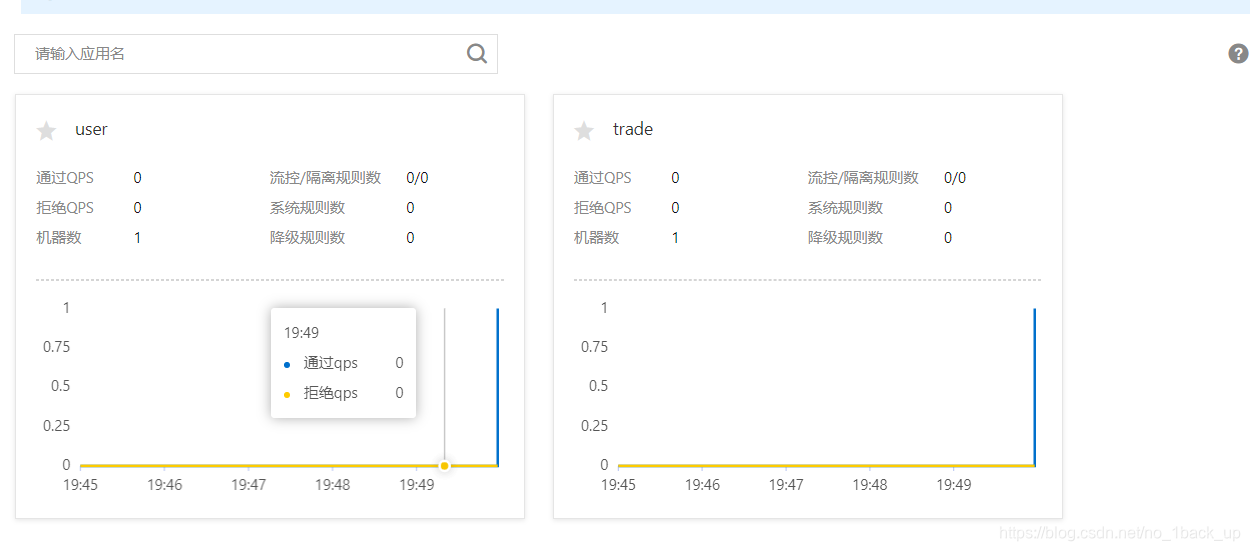
Task: Click 通过qps entry in chart tooltip
Action: (x=331, y=363)
